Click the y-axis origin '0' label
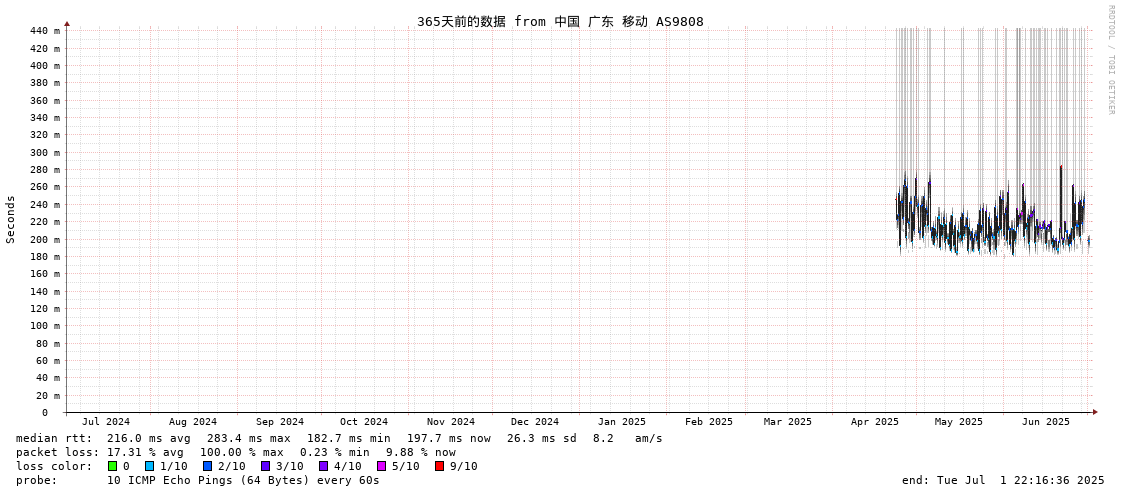 44,413
